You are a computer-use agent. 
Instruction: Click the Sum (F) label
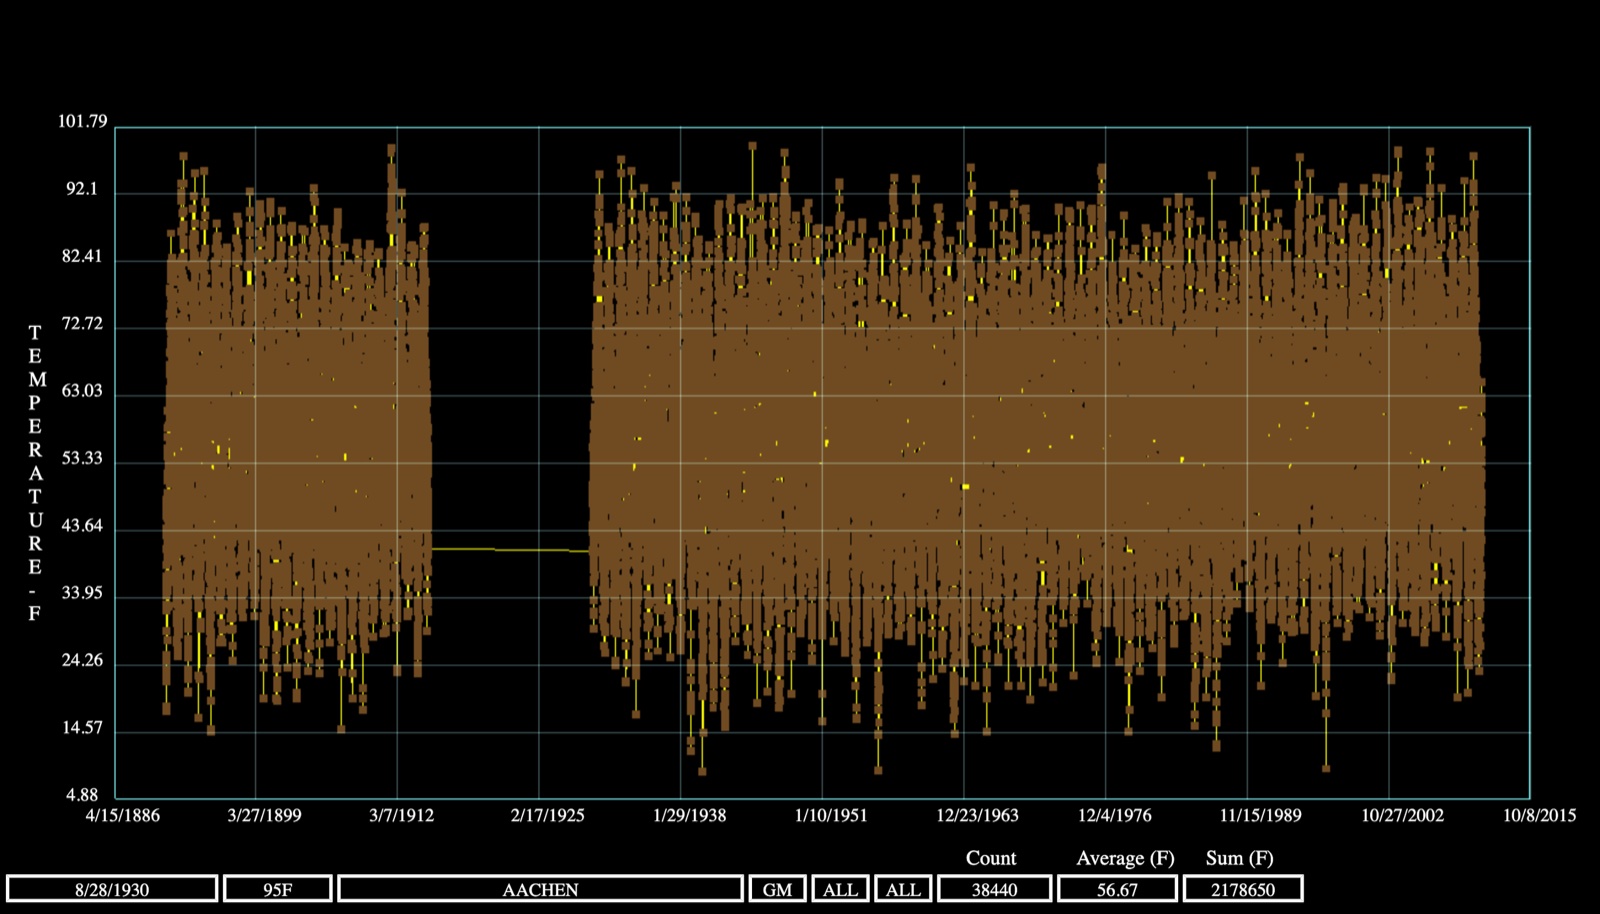click(1240, 858)
